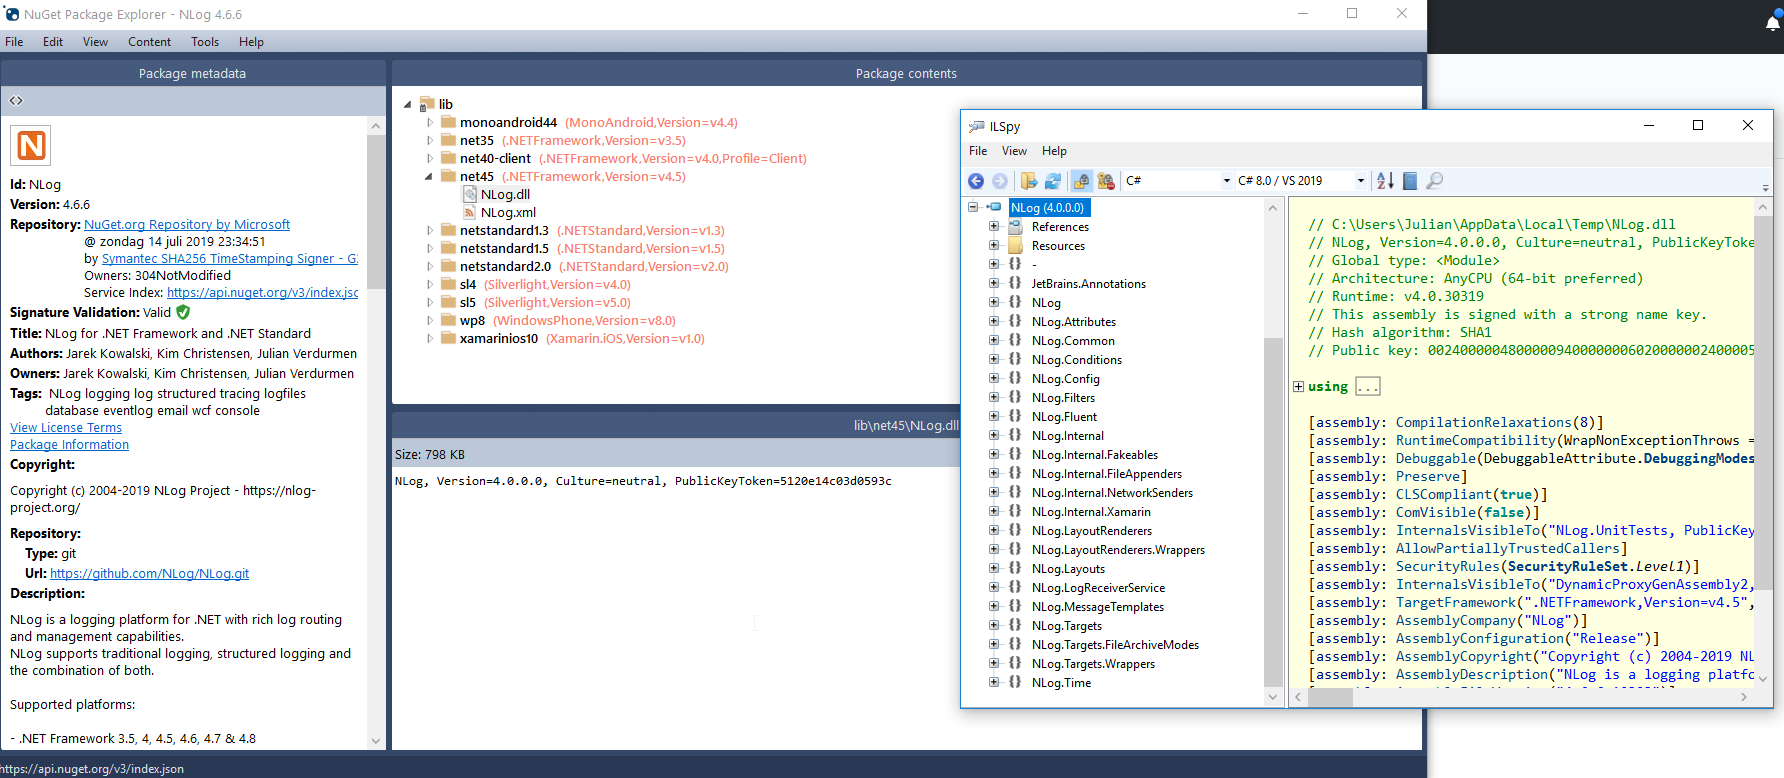Click the view metadata source code icon
Image resolution: width=1784 pixels, height=778 pixels.
[x=16, y=101]
